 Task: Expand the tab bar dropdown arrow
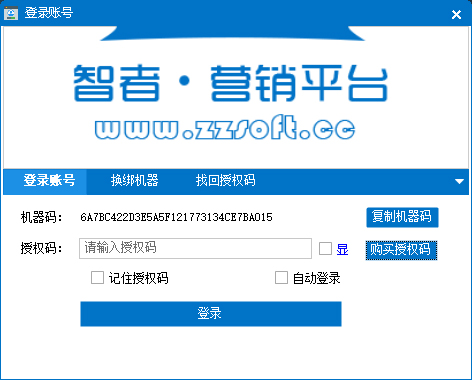coord(459,181)
